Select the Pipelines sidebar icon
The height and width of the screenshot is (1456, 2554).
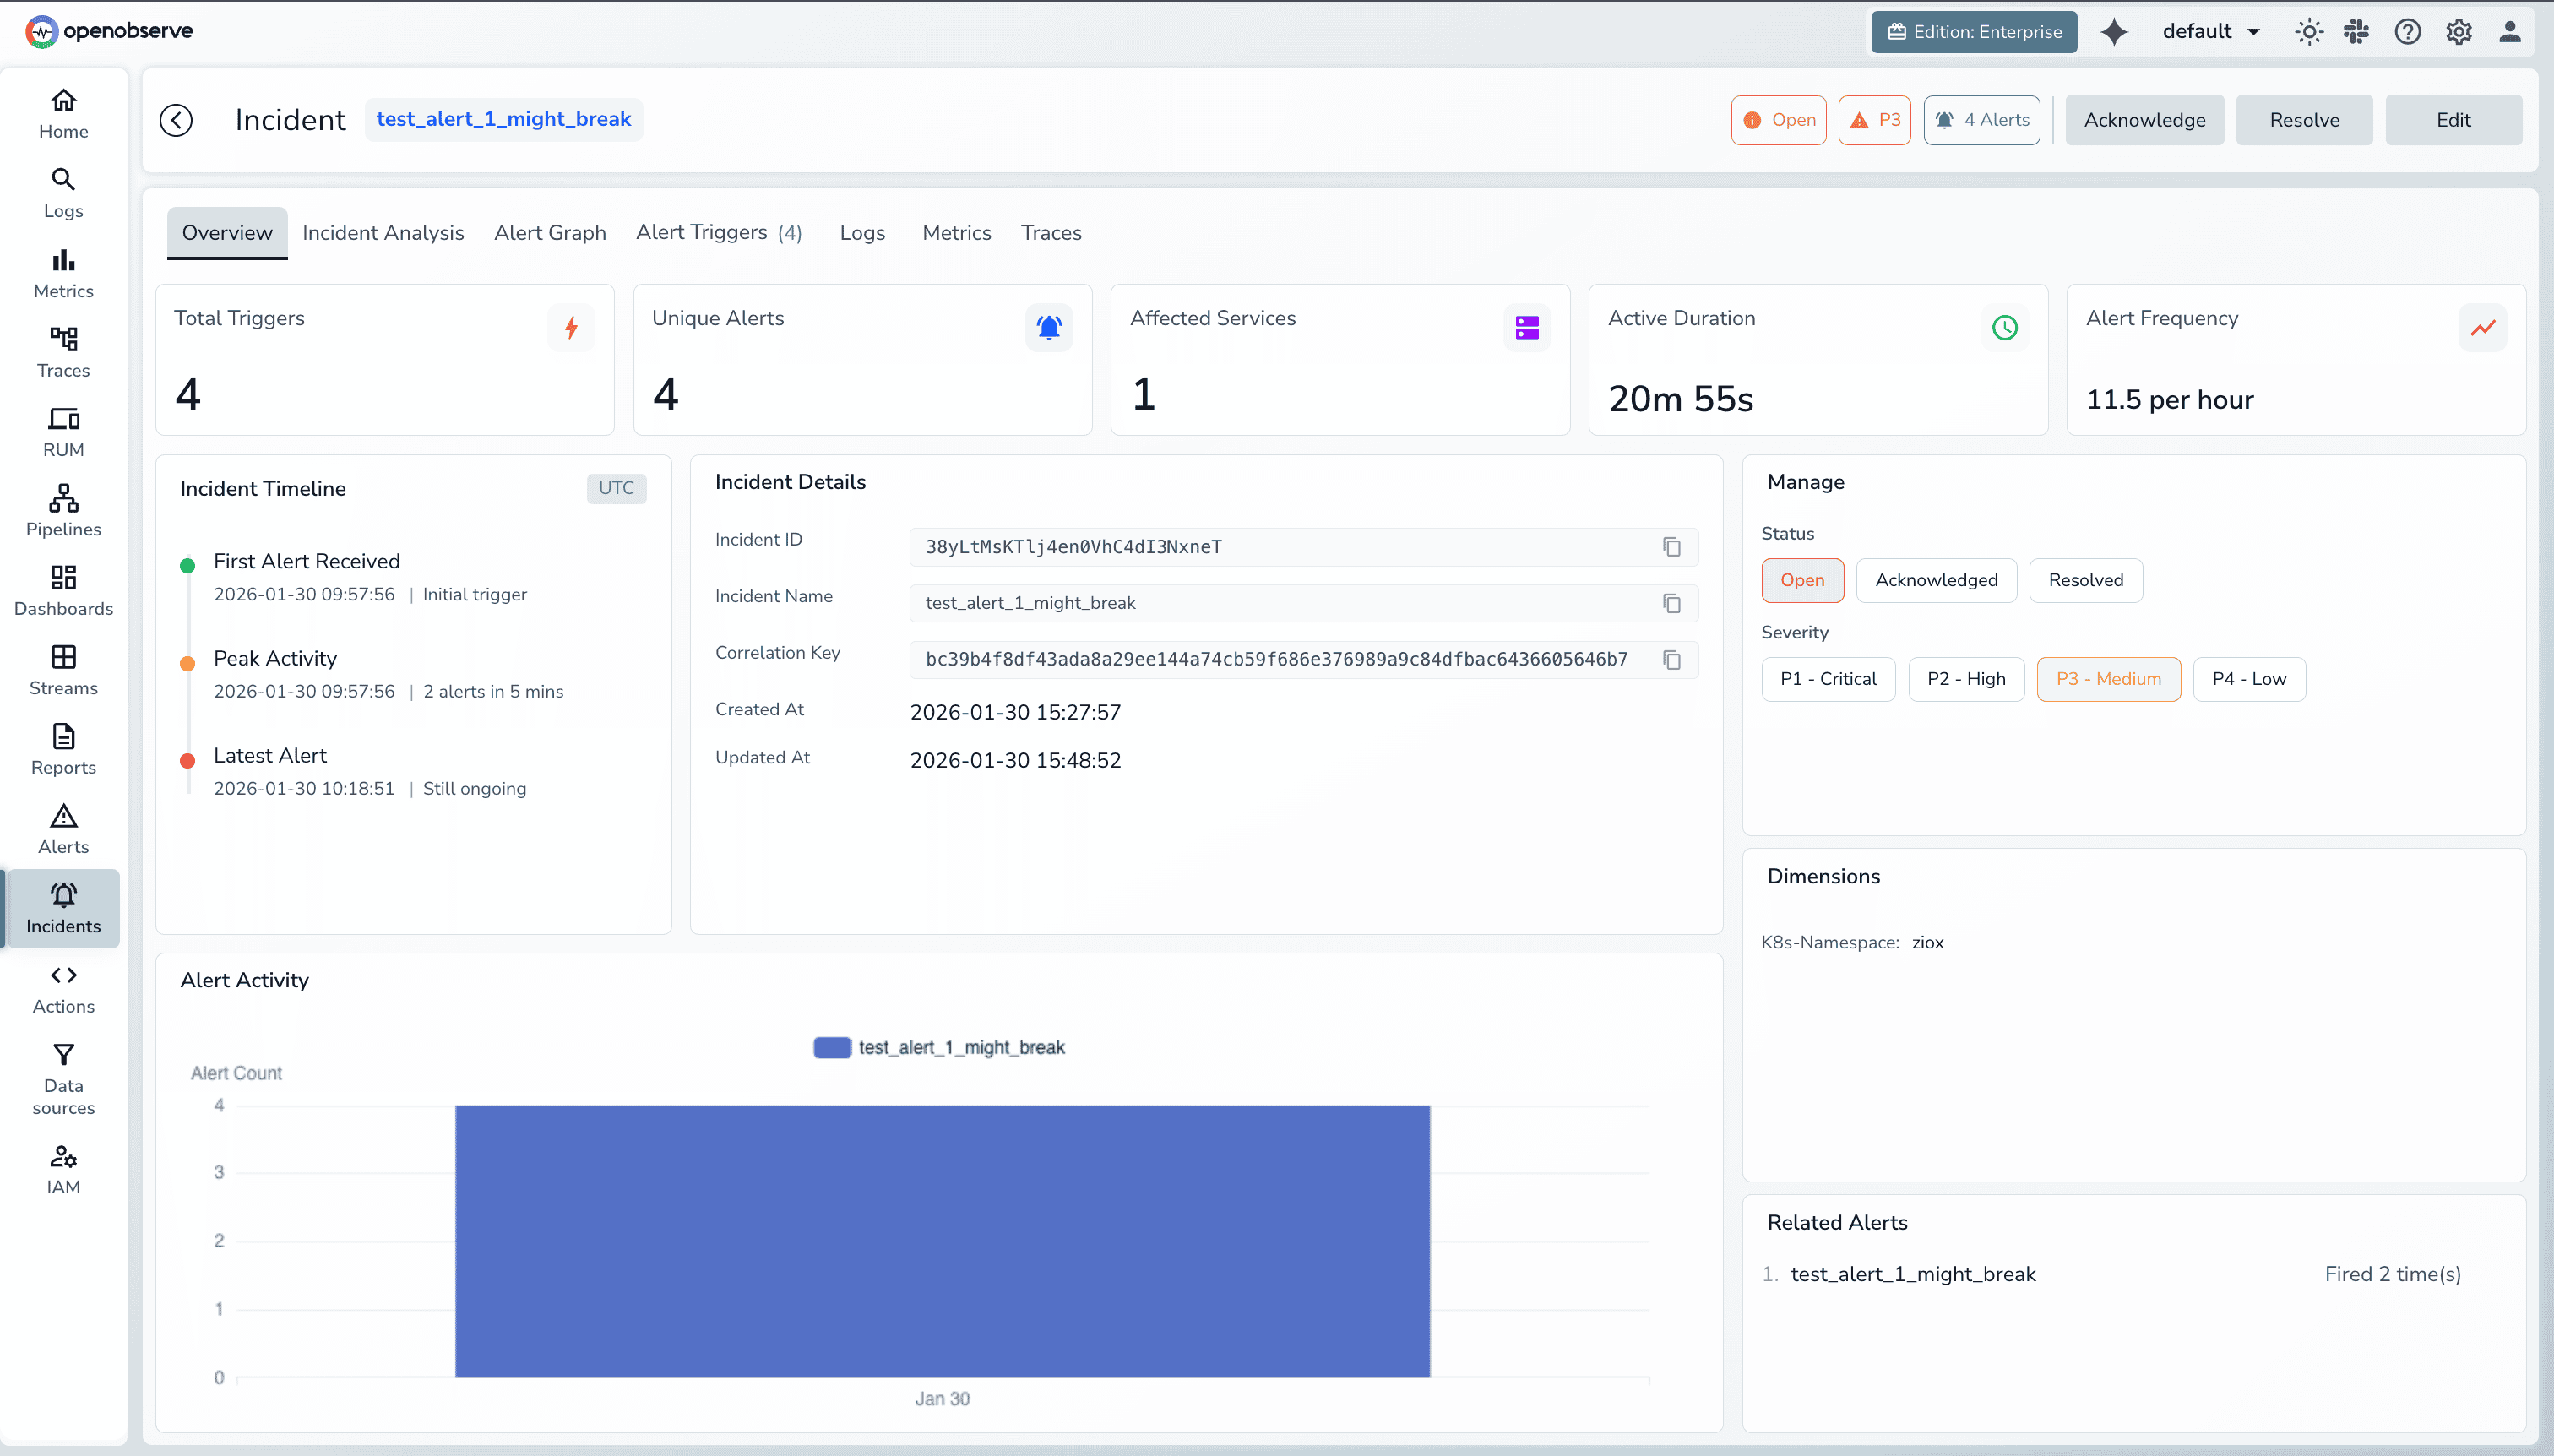click(62, 508)
